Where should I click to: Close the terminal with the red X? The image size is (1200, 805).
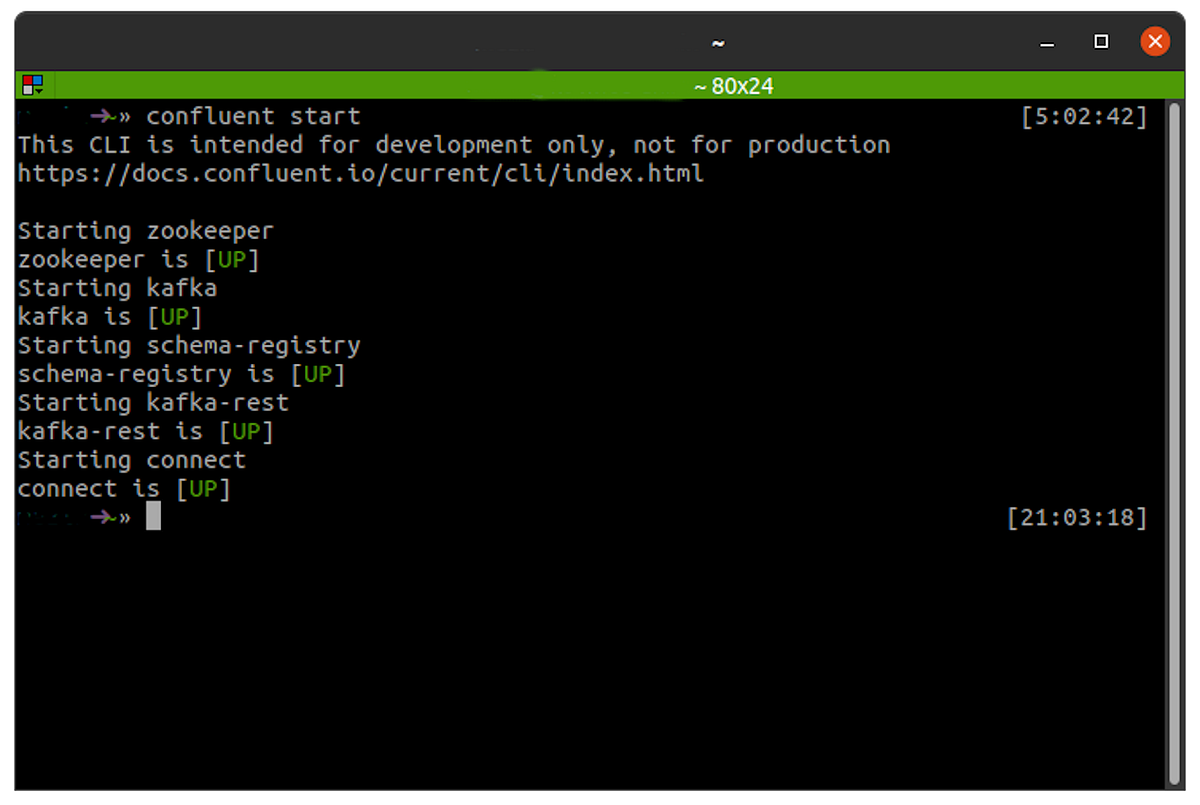click(x=1155, y=42)
